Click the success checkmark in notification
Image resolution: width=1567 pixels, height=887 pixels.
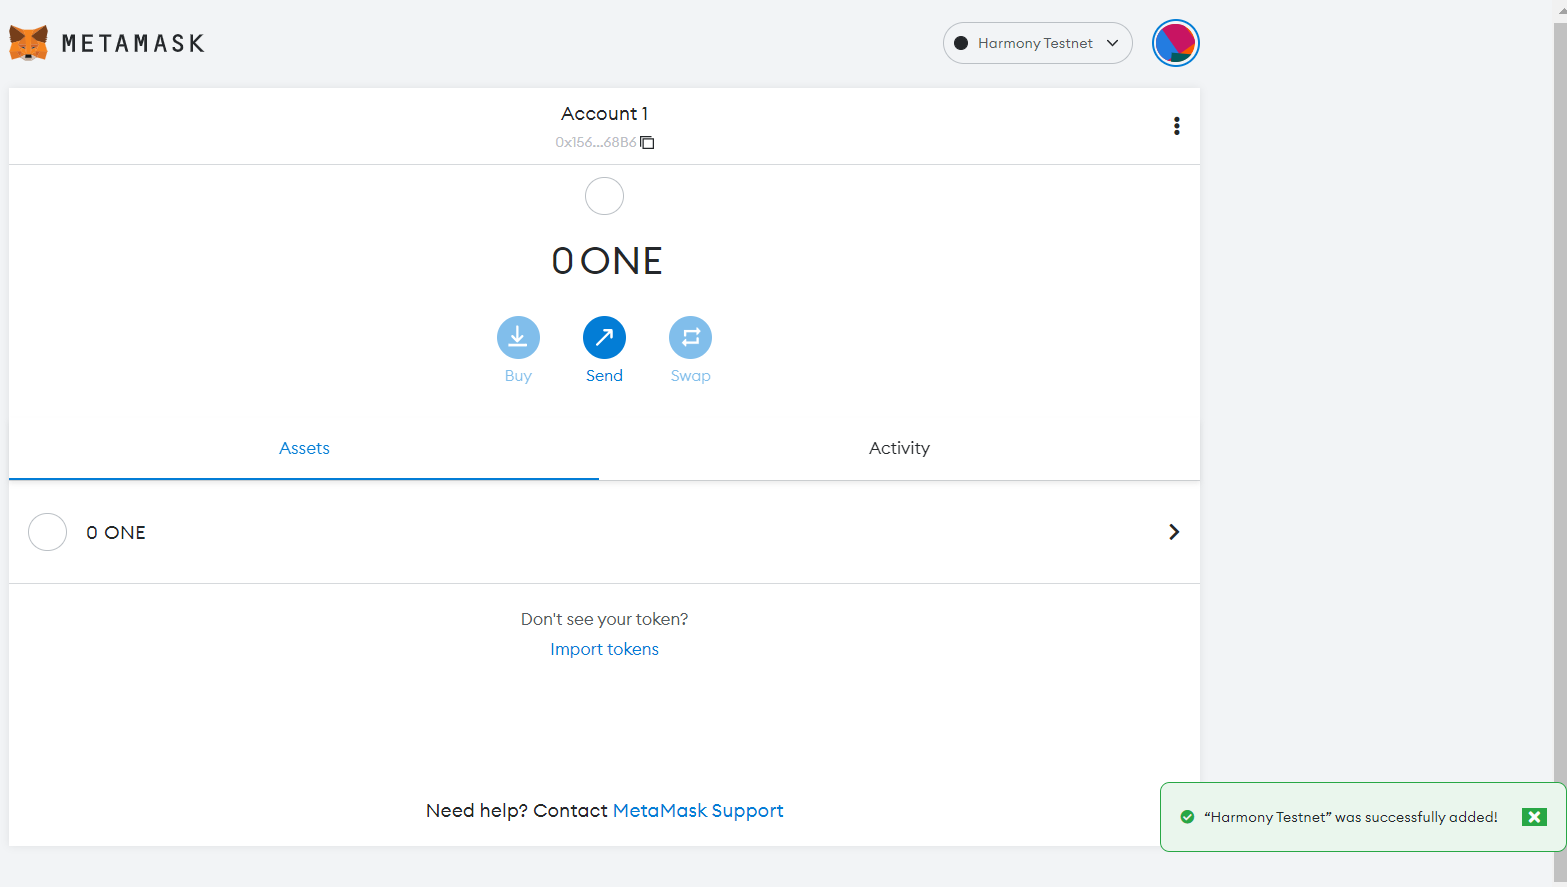[1187, 817]
